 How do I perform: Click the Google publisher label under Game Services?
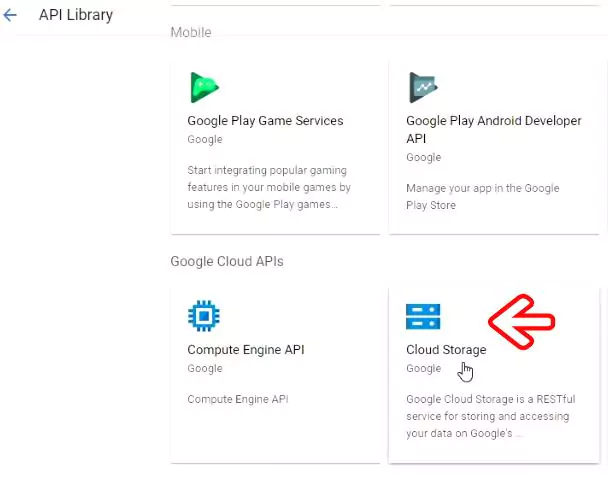click(x=205, y=140)
